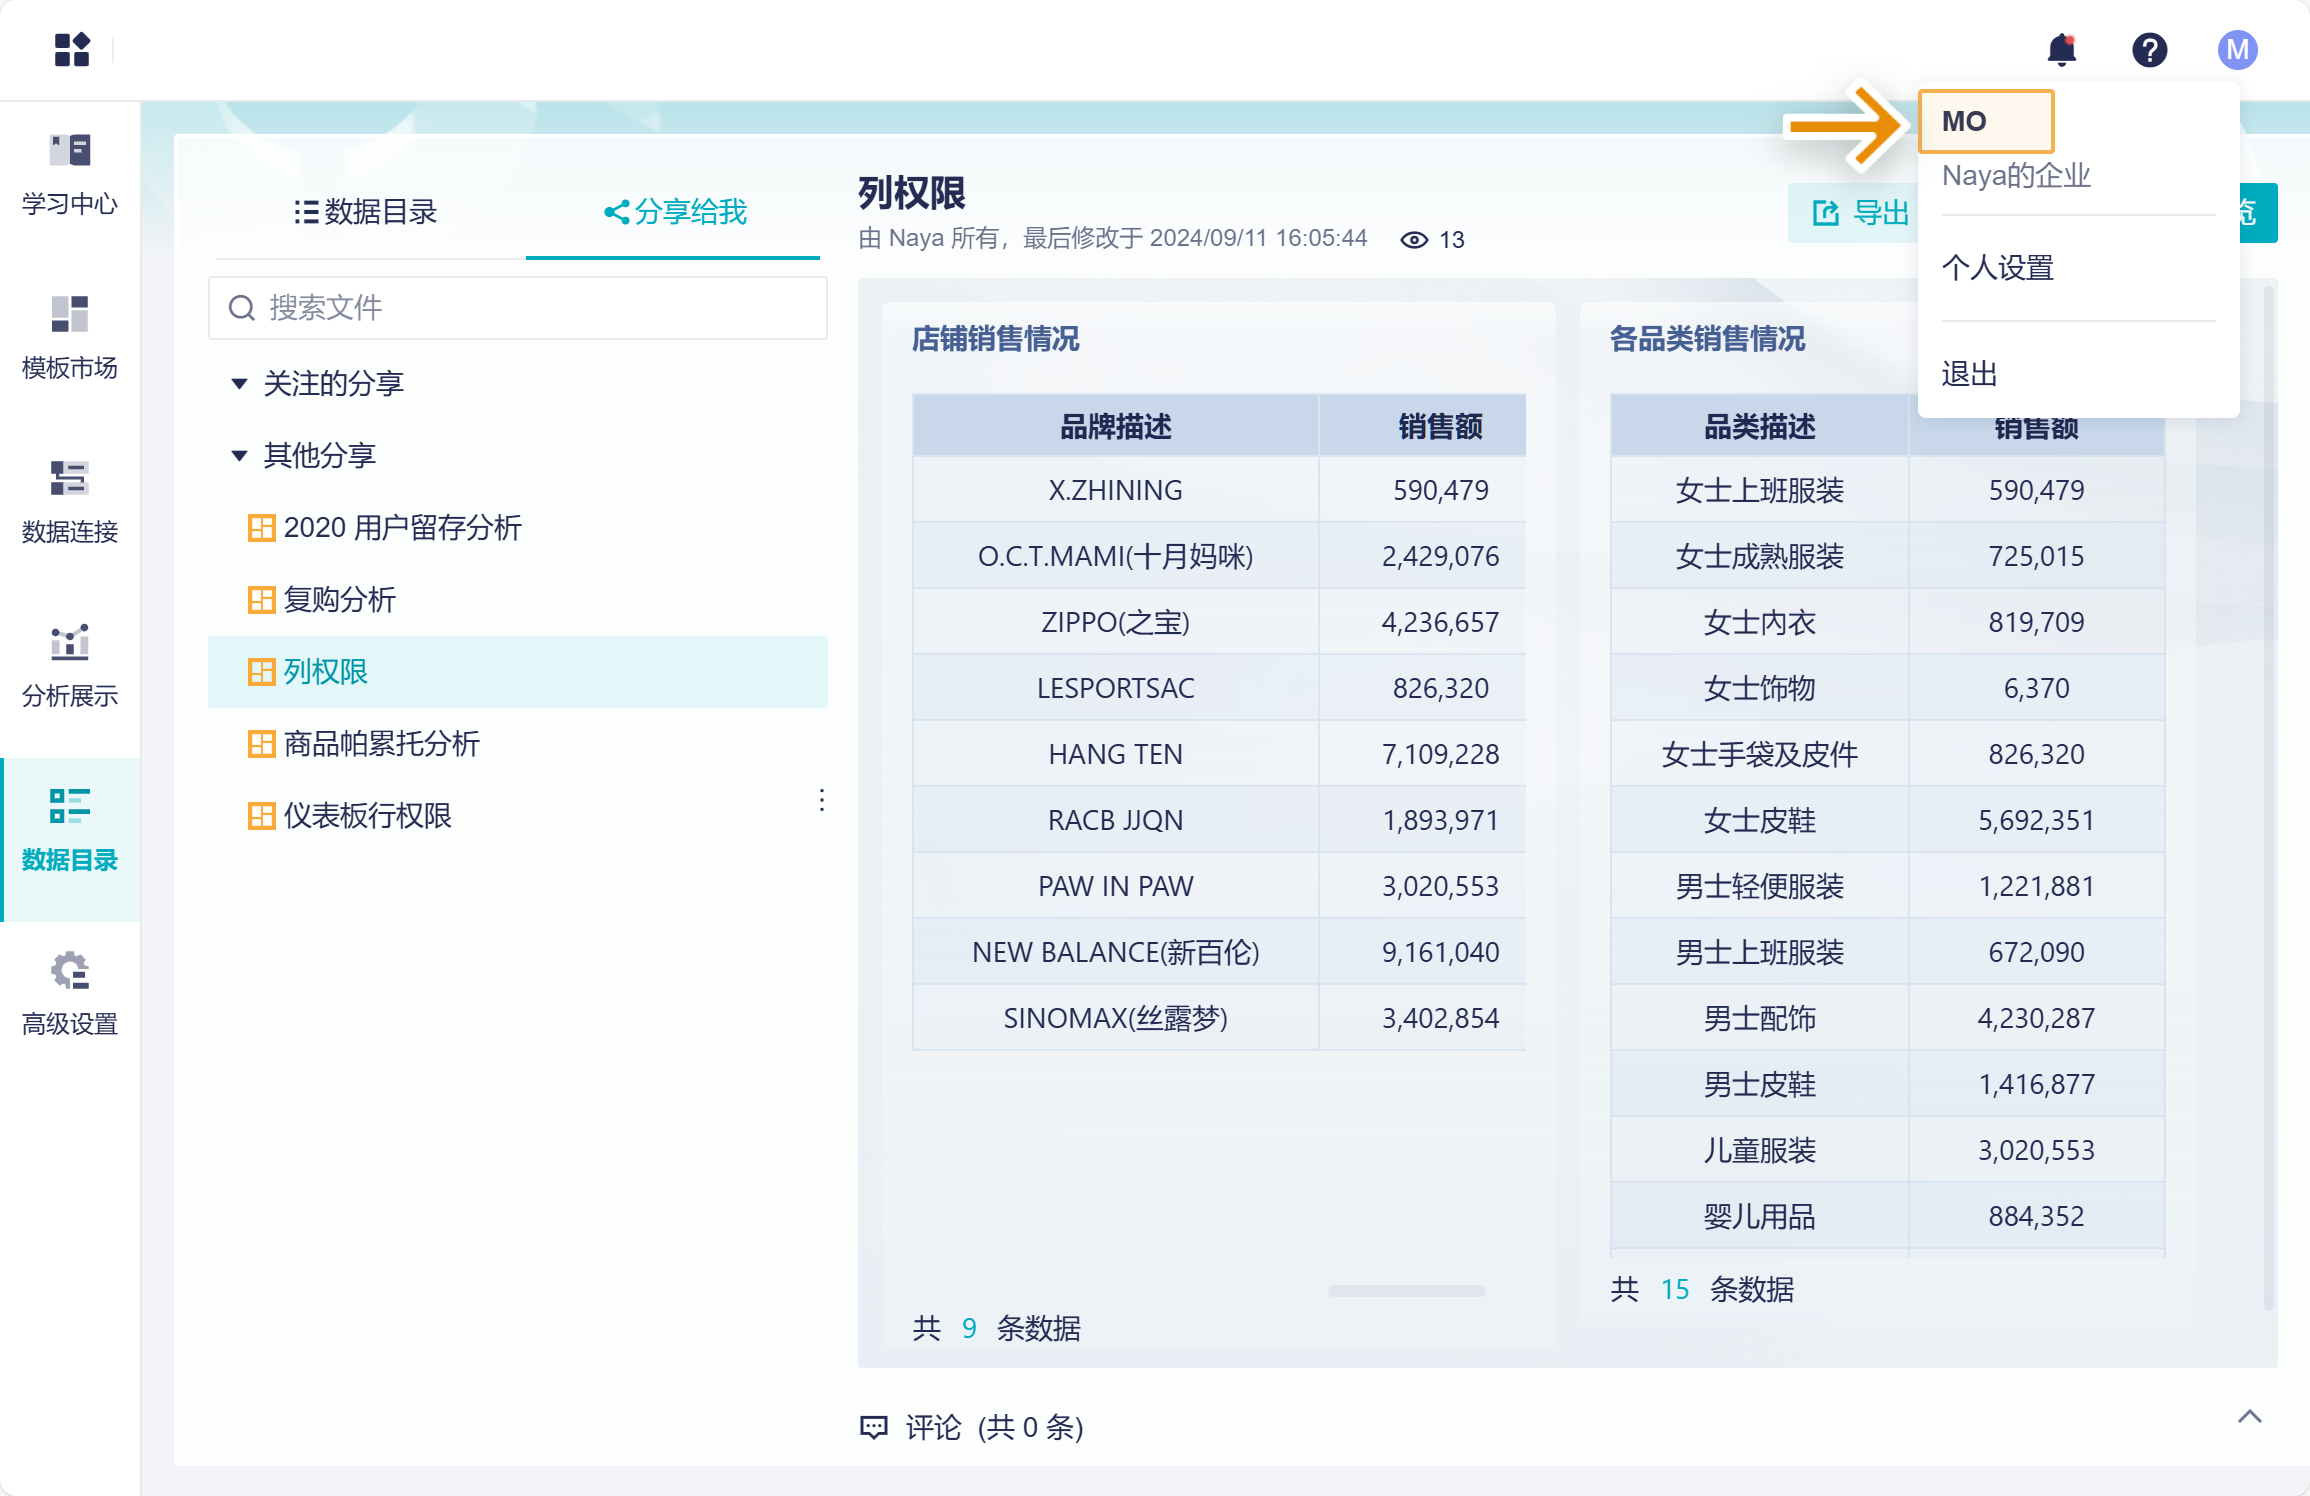The width and height of the screenshot is (2310, 1496).
Task: Click the app grid logo icon
Action: (72, 49)
